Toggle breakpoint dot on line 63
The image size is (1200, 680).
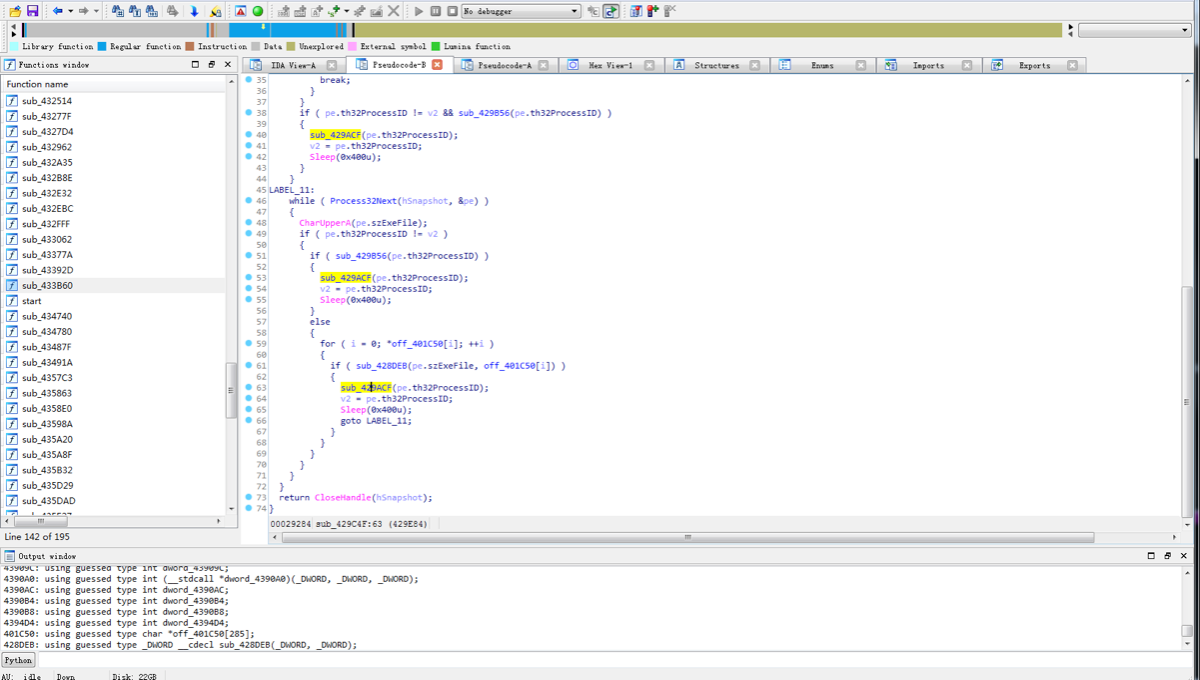[249, 387]
